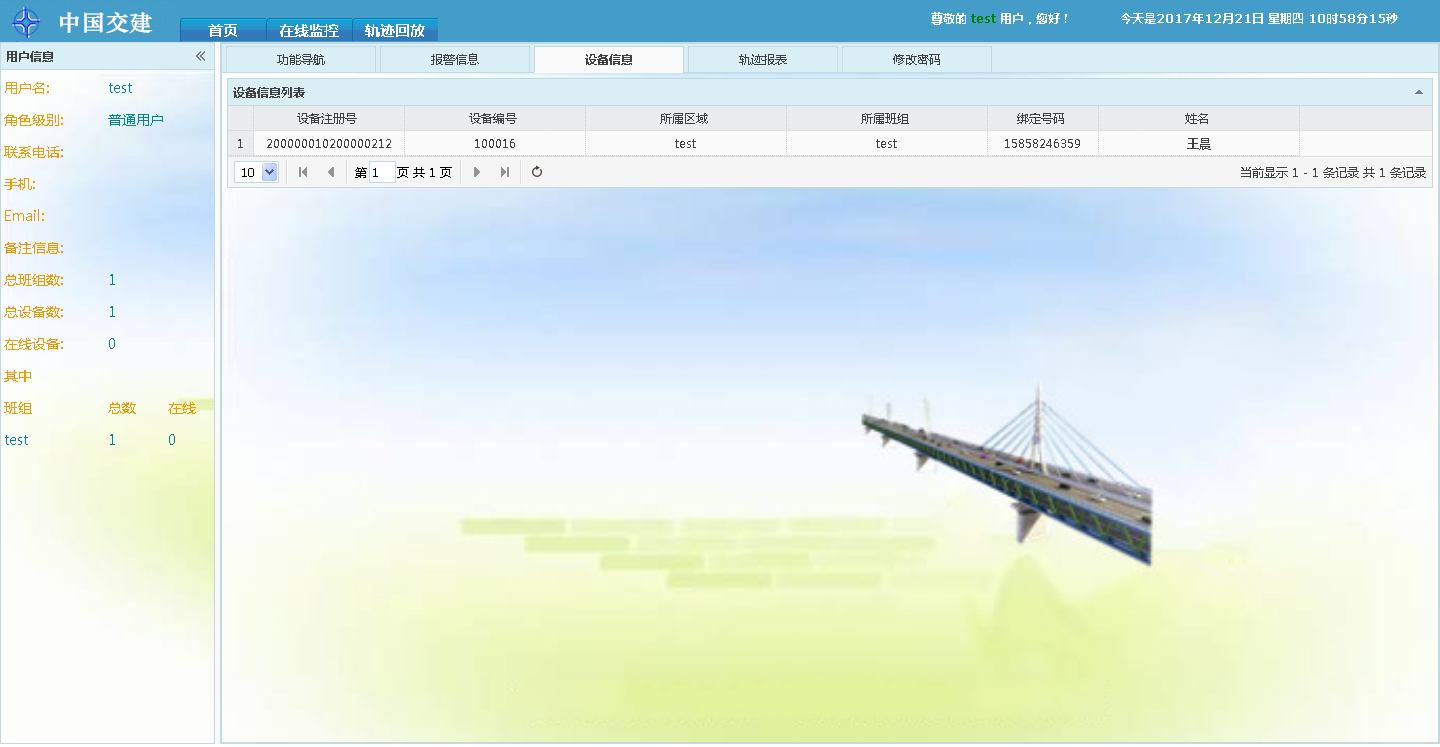
Task: Collapse the 用户信息 sidebar panel
Action: (200, 57)
